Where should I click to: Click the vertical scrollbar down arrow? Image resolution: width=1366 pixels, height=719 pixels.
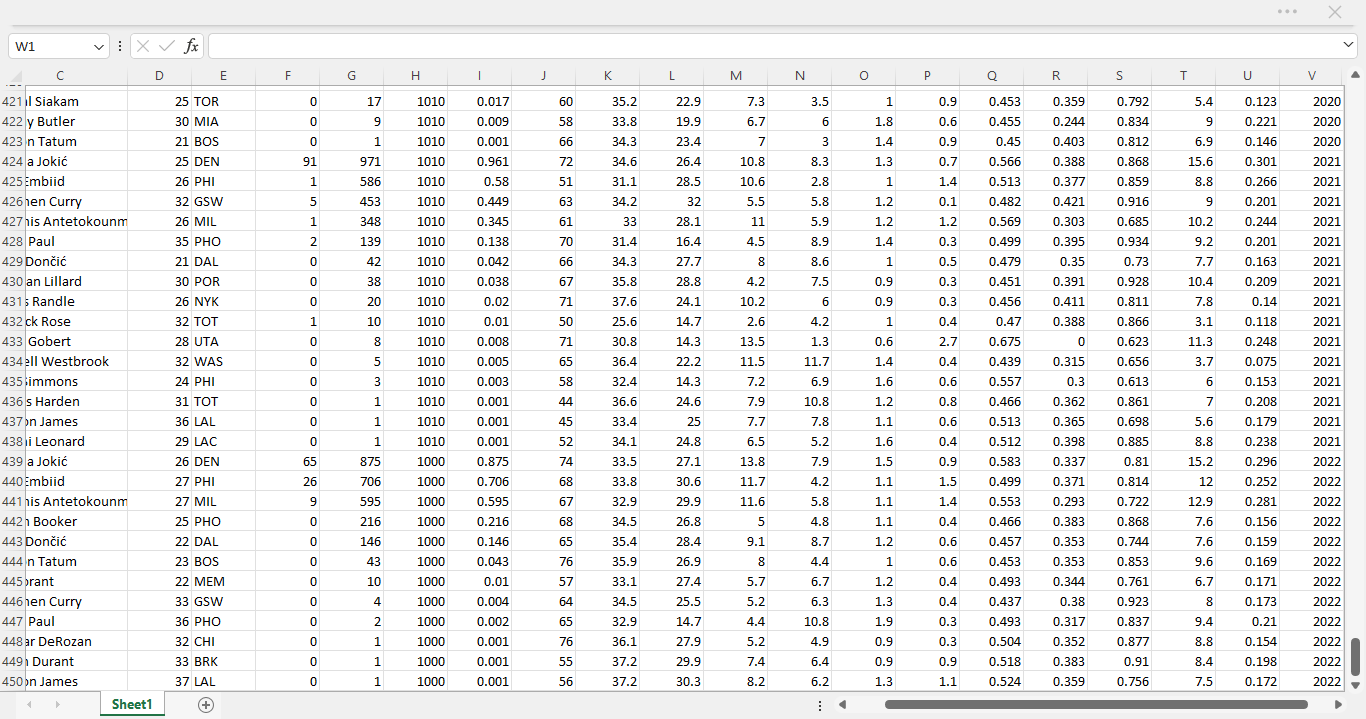pos(1356,684)
